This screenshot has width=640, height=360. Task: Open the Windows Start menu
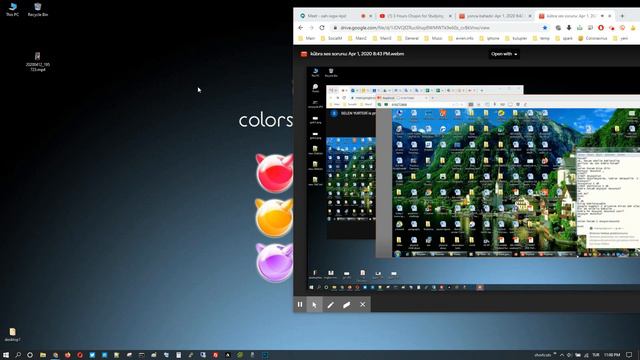point(6,355)
